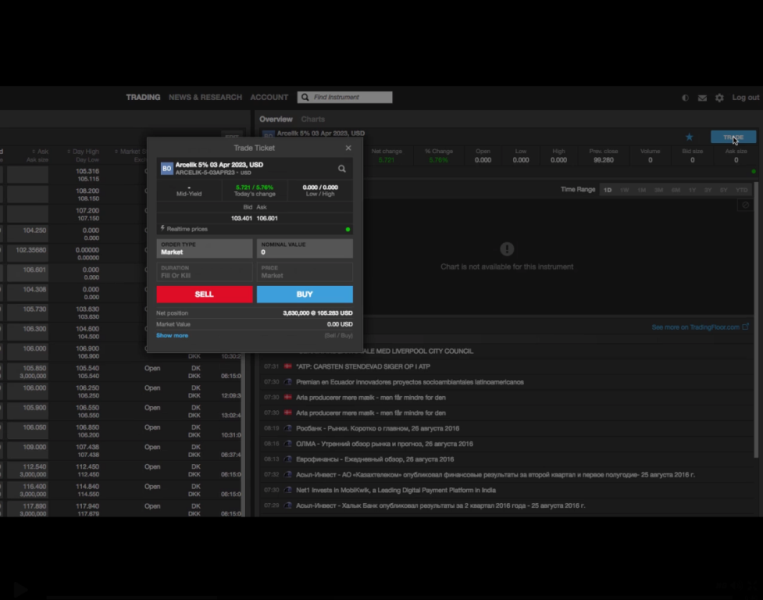This screenshot has width=763, height=600.
Task: Close the Trade Ticket dialog
Action: [348, 148]
